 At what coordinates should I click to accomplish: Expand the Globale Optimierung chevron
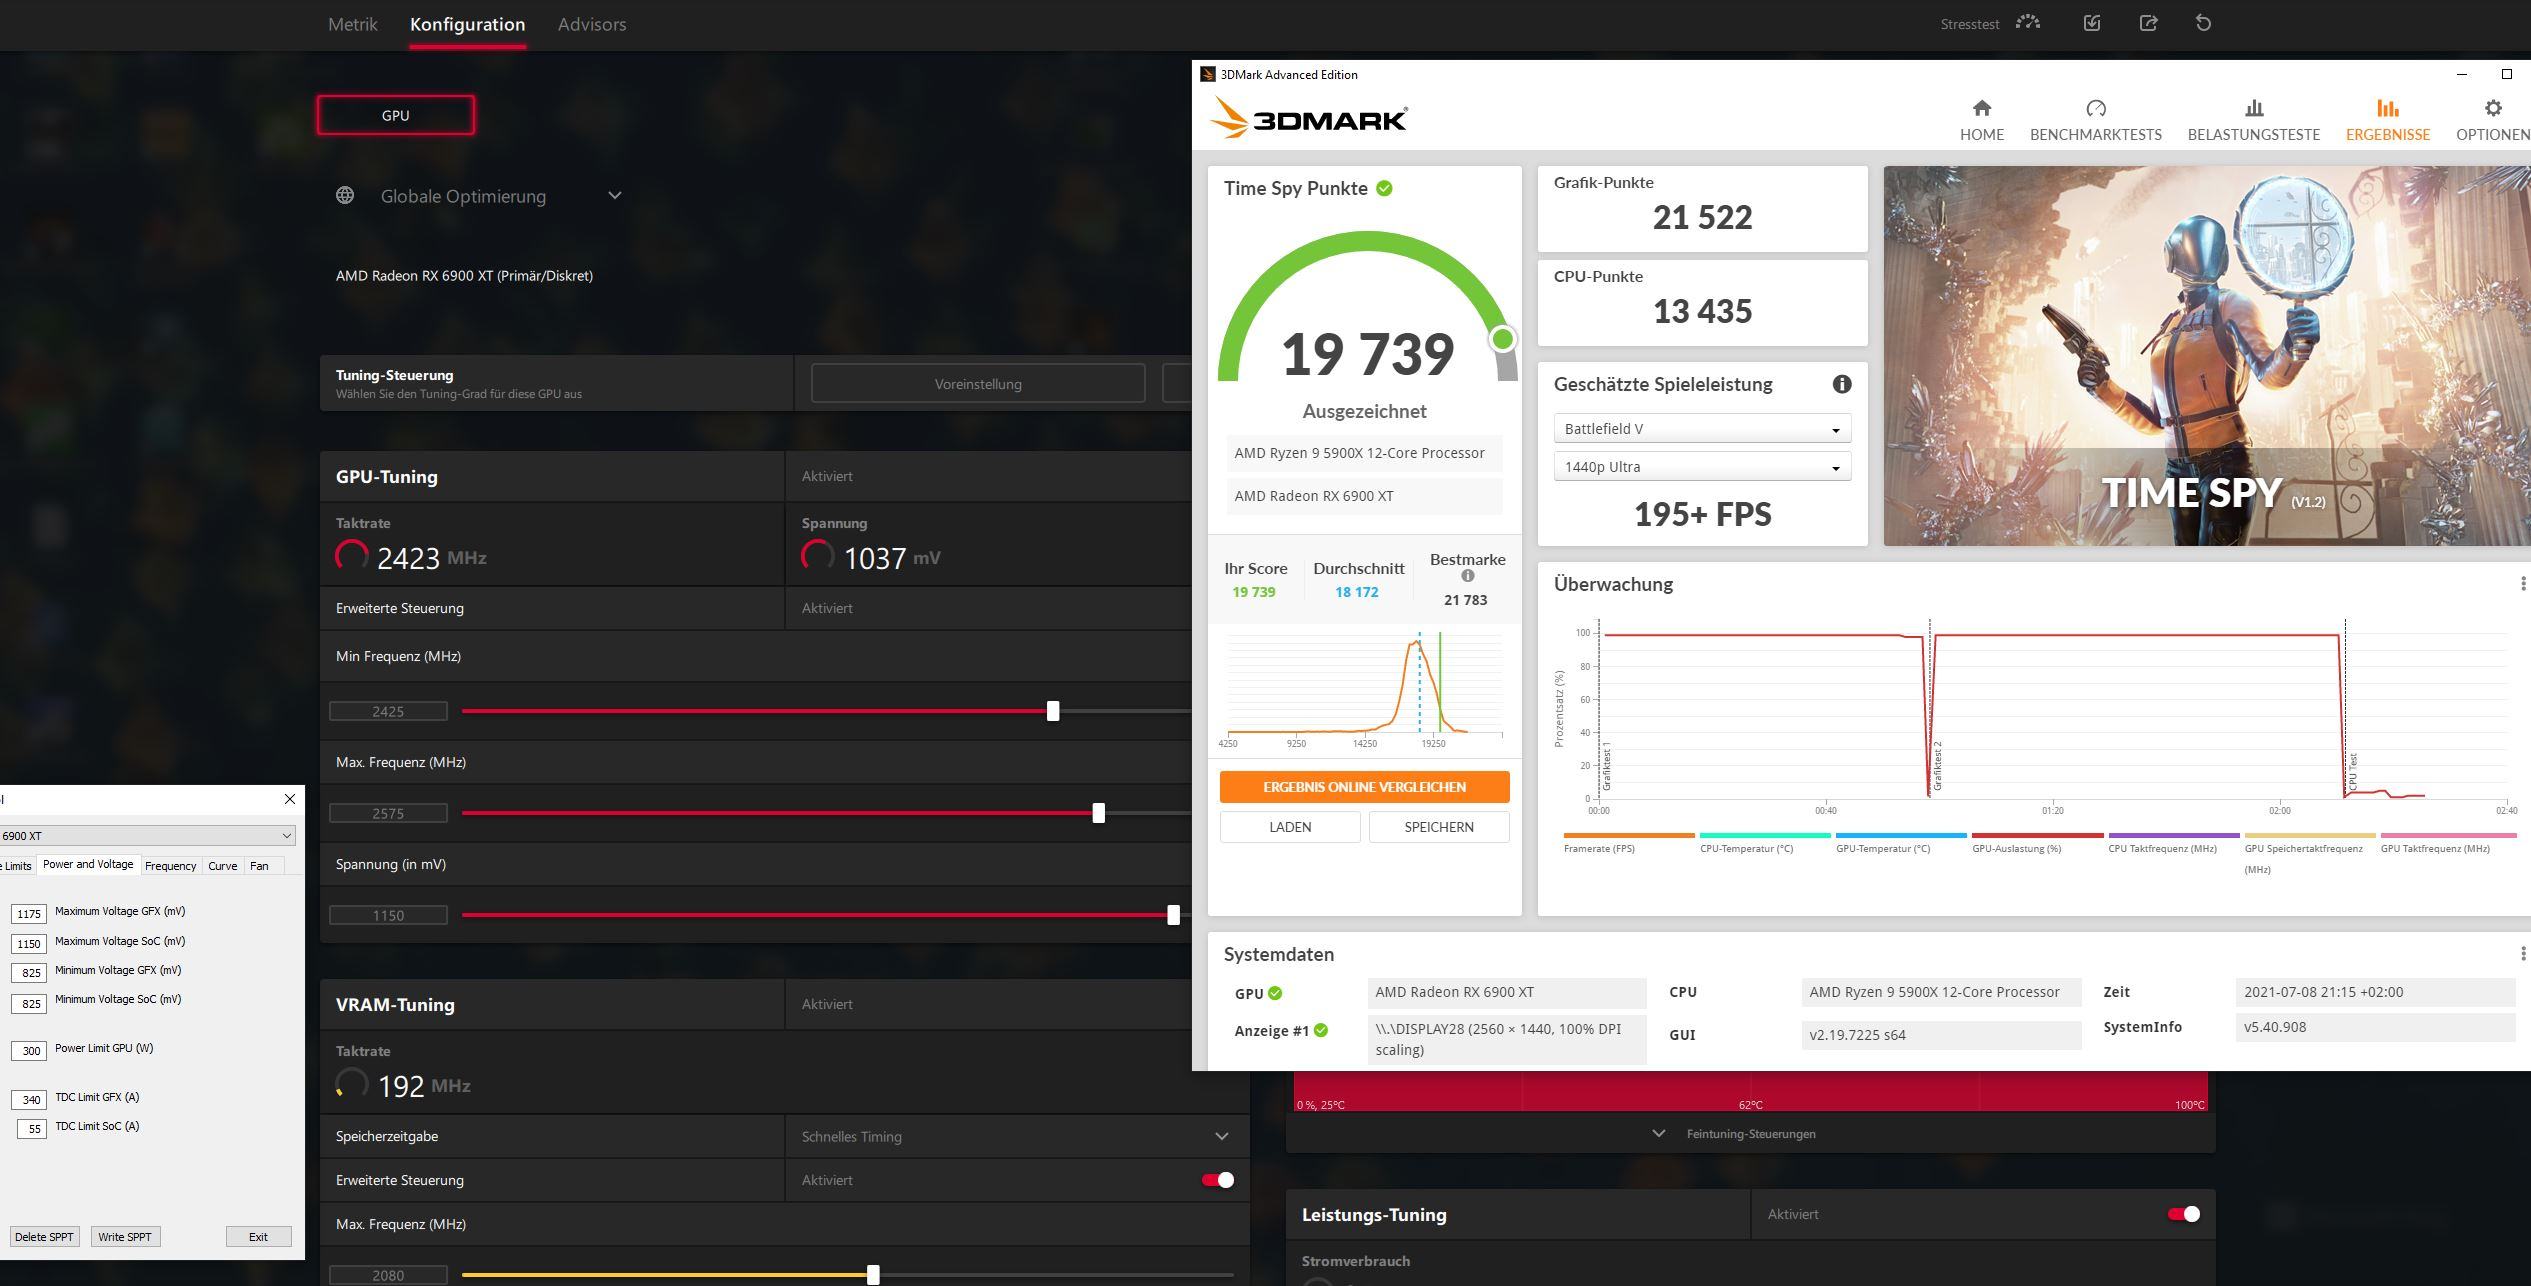click(614, 196)
